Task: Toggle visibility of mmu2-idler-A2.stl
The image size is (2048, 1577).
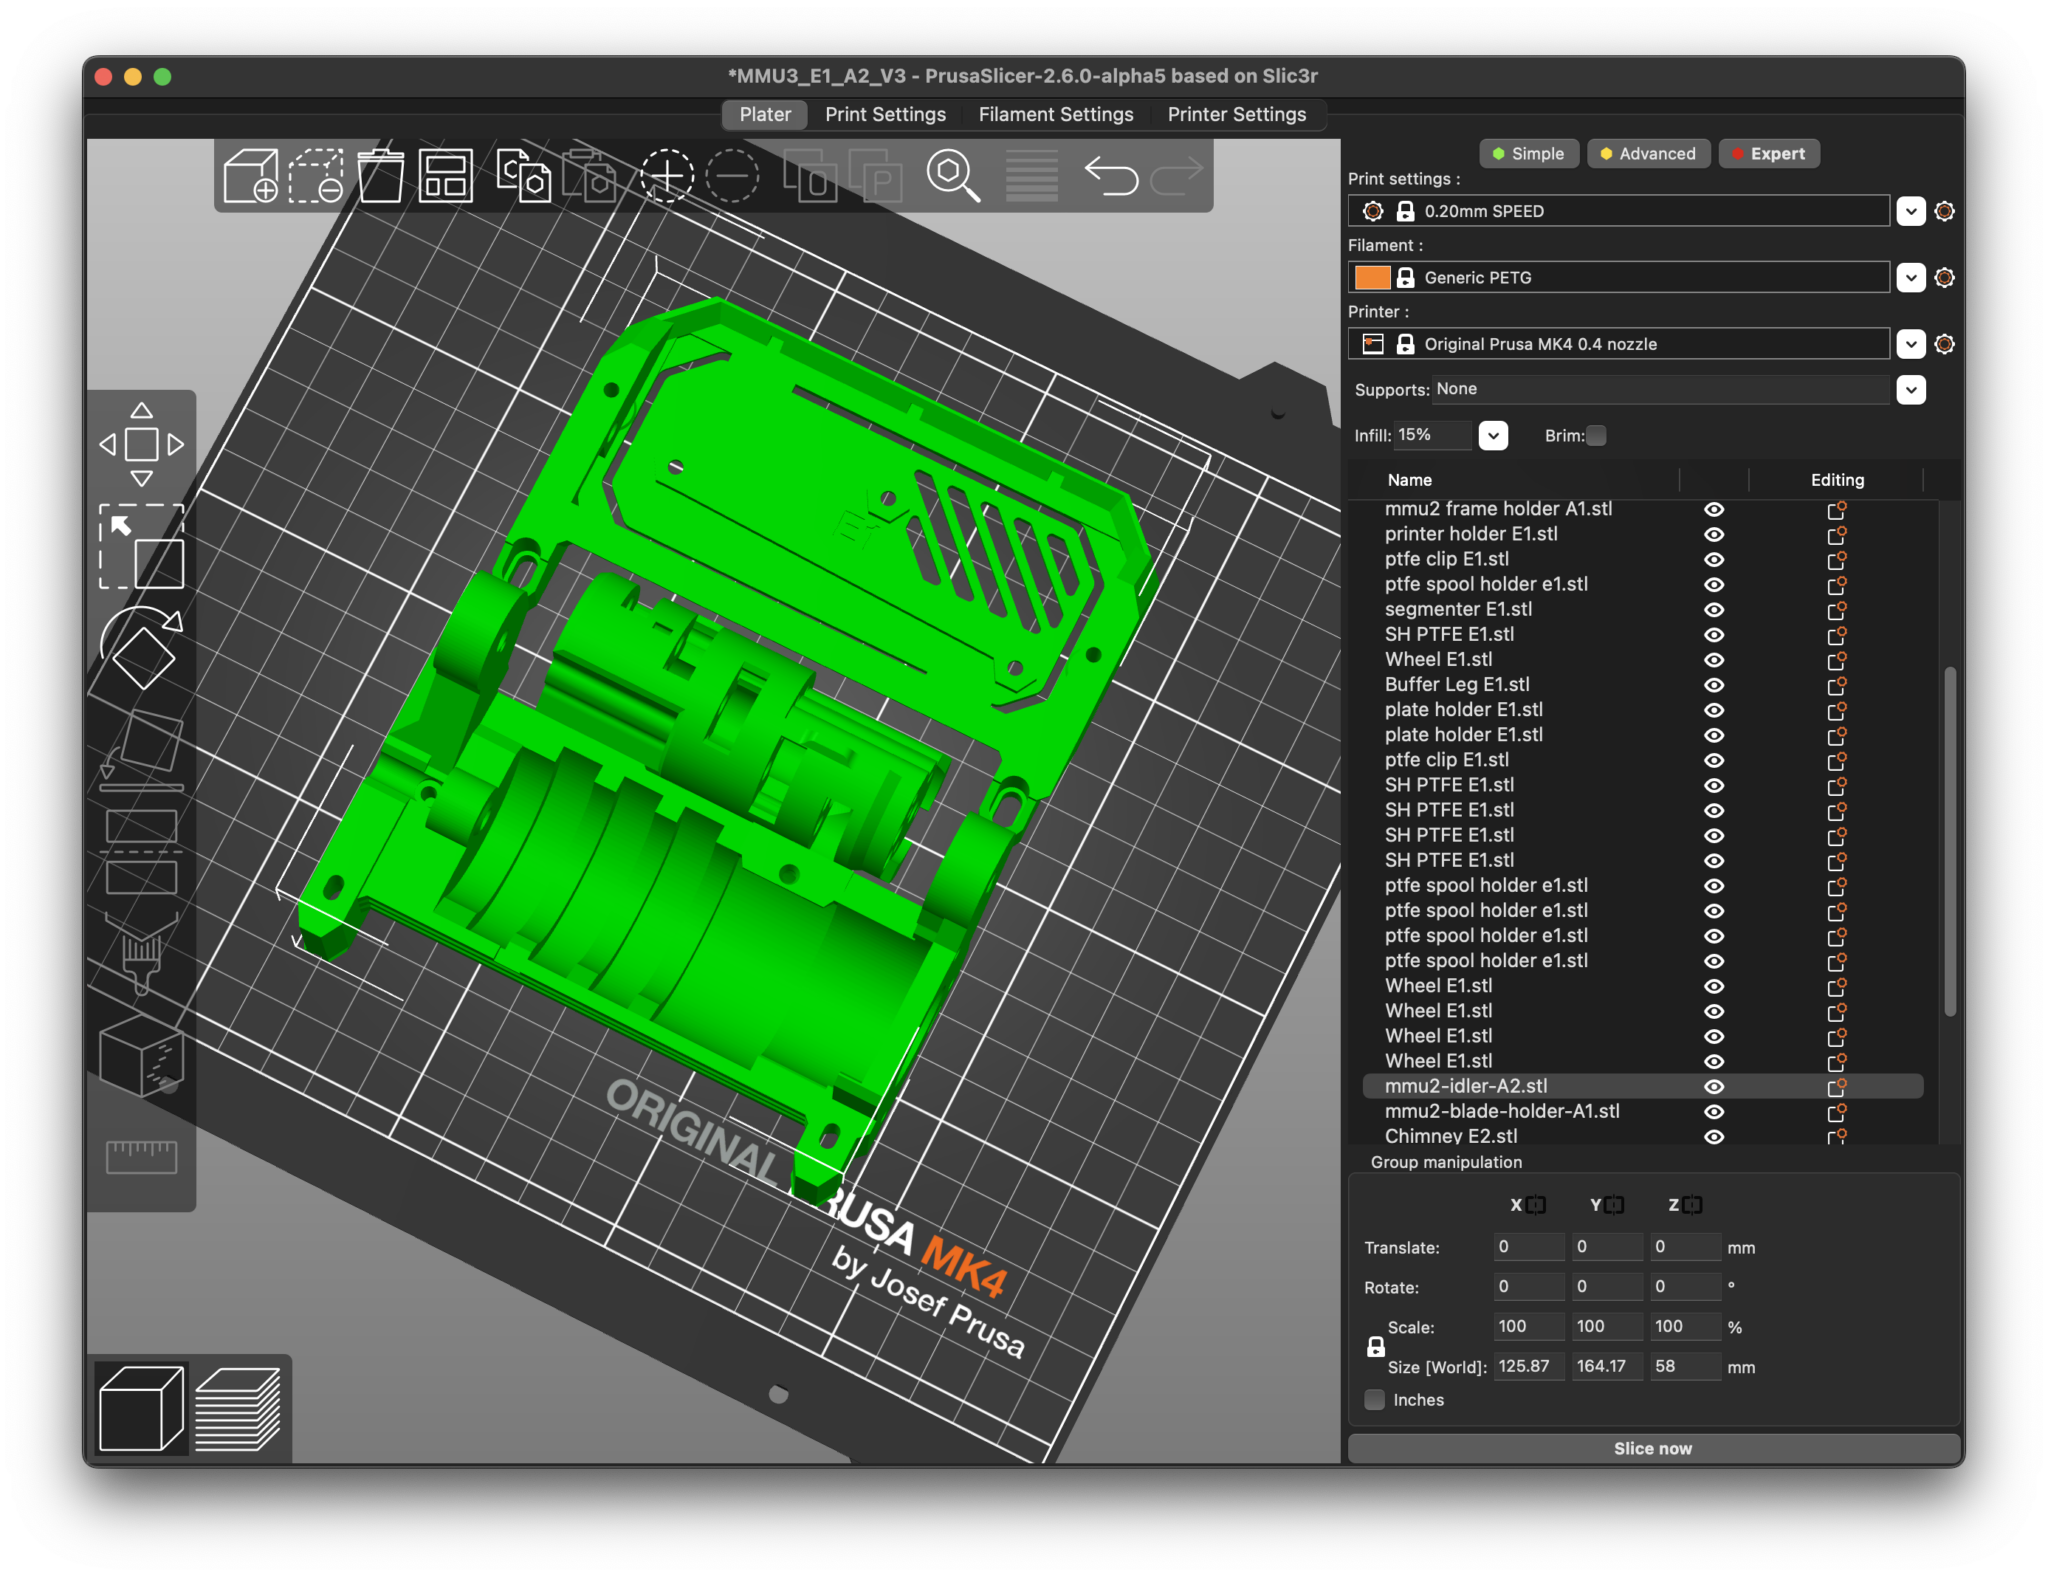Action: click(x=1714, y=1086)
